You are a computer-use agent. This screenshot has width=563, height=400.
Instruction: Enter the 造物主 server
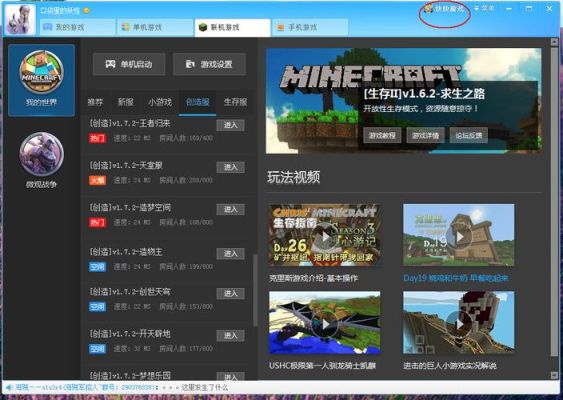[x=231, y=254]
